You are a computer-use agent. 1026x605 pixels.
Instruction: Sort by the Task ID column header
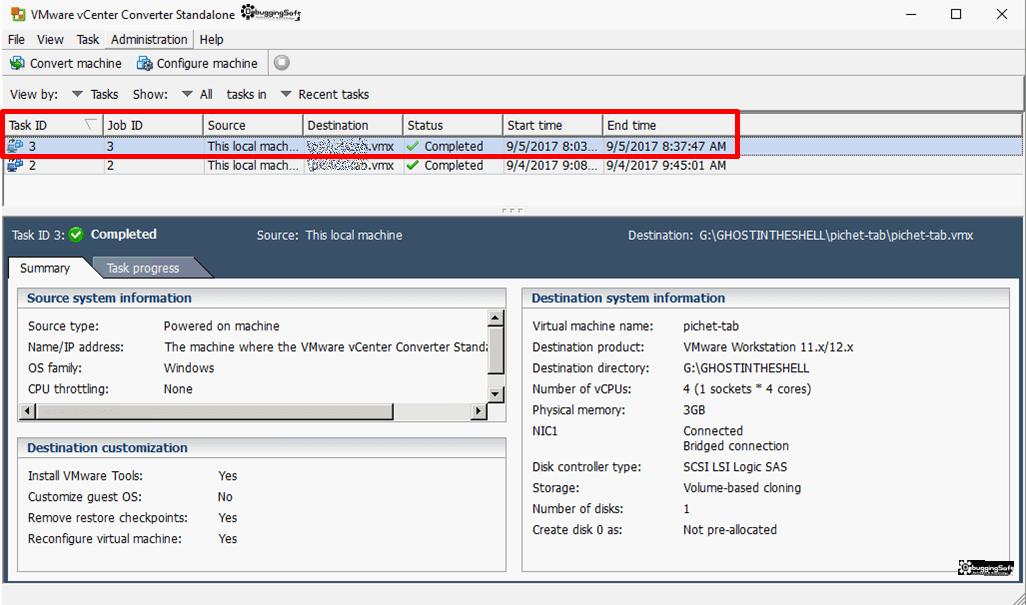(54, 125)
